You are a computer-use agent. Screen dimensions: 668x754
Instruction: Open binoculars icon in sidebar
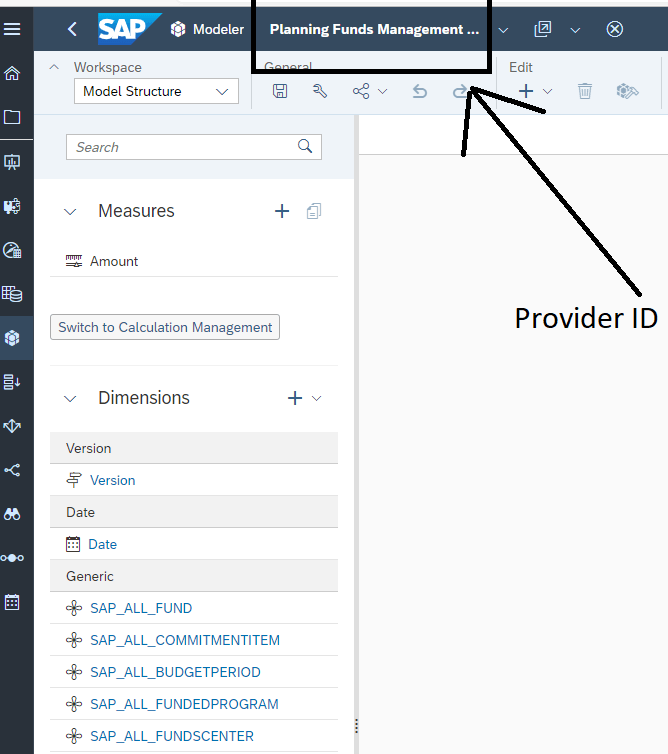pos(12,514)
